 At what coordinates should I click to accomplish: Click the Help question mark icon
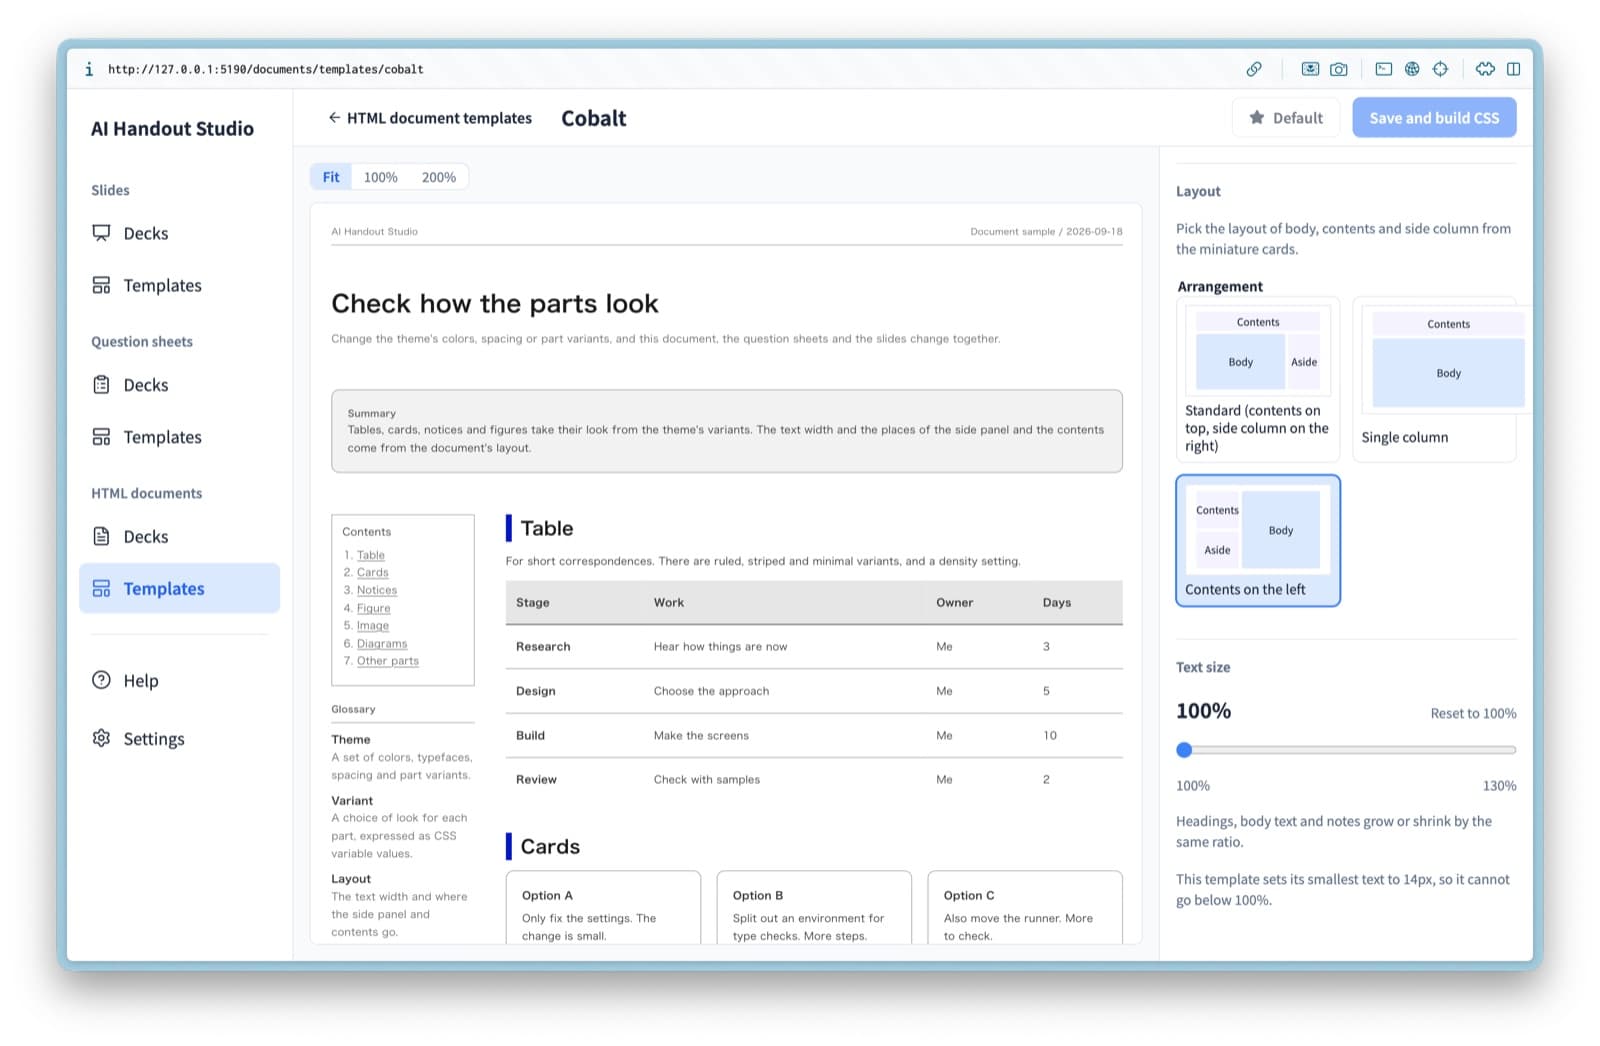click(x=101, y=680)
